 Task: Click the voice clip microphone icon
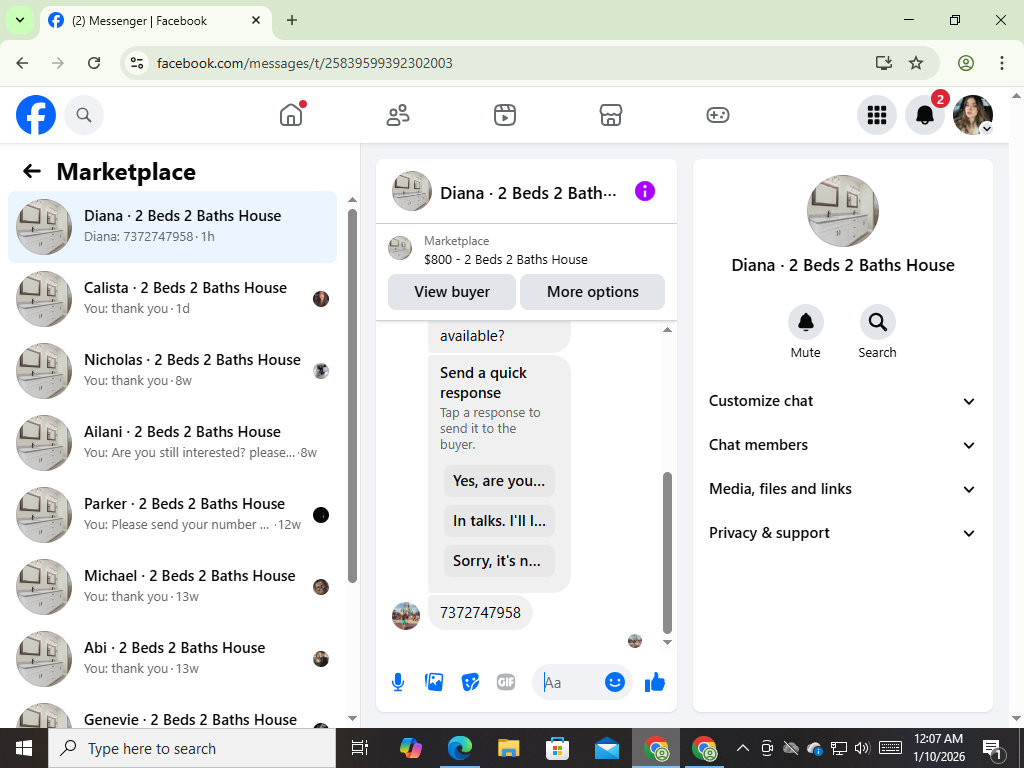(398, 682)
